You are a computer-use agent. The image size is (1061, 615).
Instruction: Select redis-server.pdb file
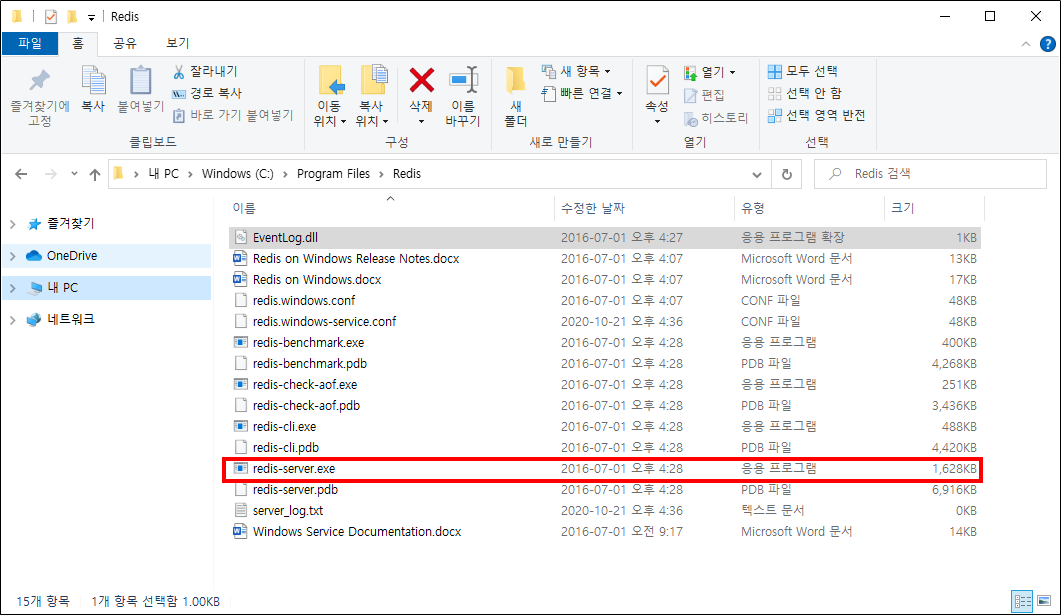point(604,489)
